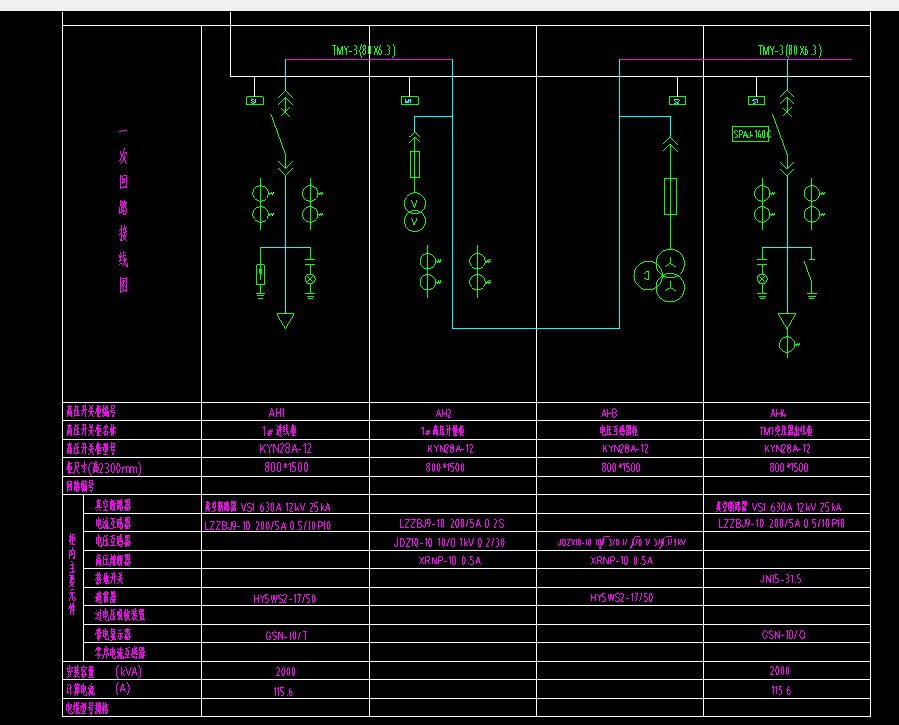Screen dimensions: 899x725
Task: Select the AH4 circuit breaker switch symbol
Action: point(780,134)
